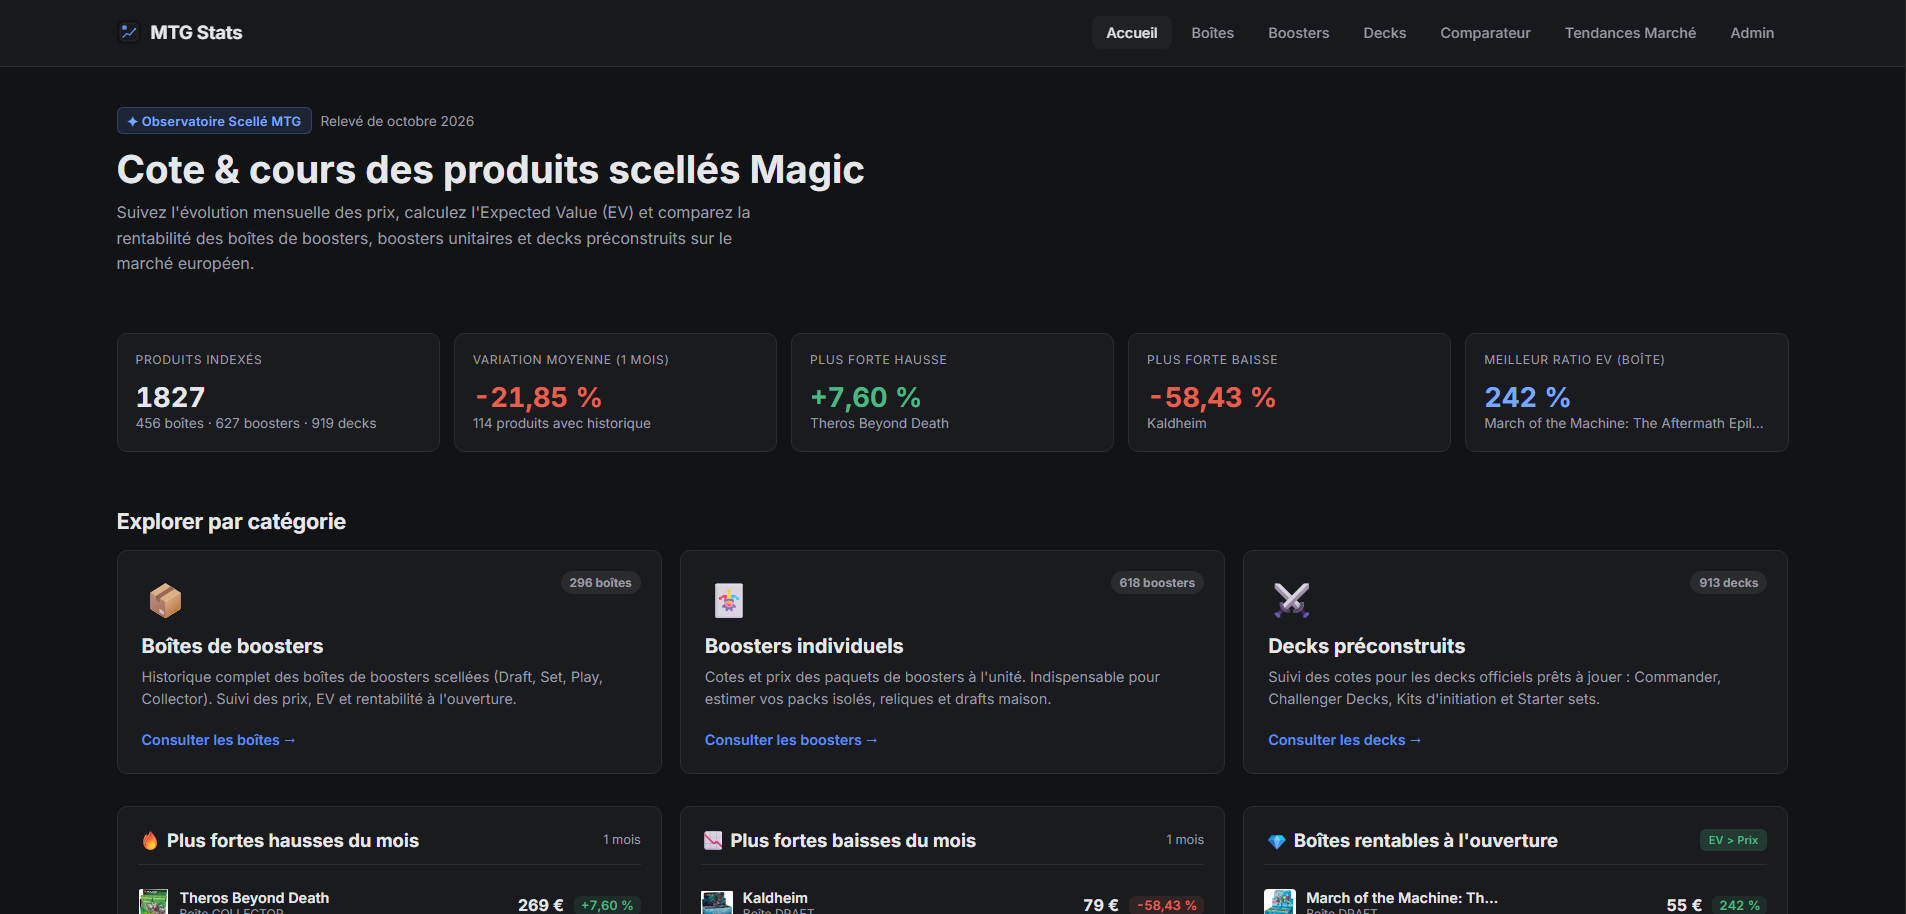Click the 913 decks count badge
This screenshot has height=914, width=1906.
click(1728, 583)
